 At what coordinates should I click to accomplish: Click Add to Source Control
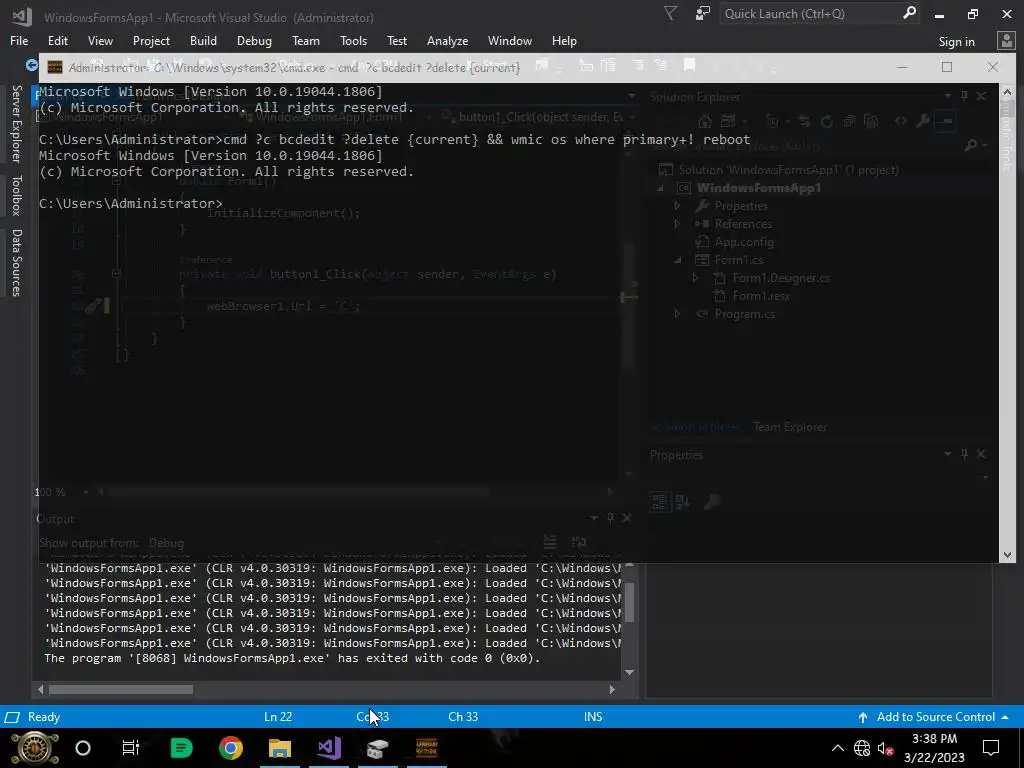[x=935, y=717]
